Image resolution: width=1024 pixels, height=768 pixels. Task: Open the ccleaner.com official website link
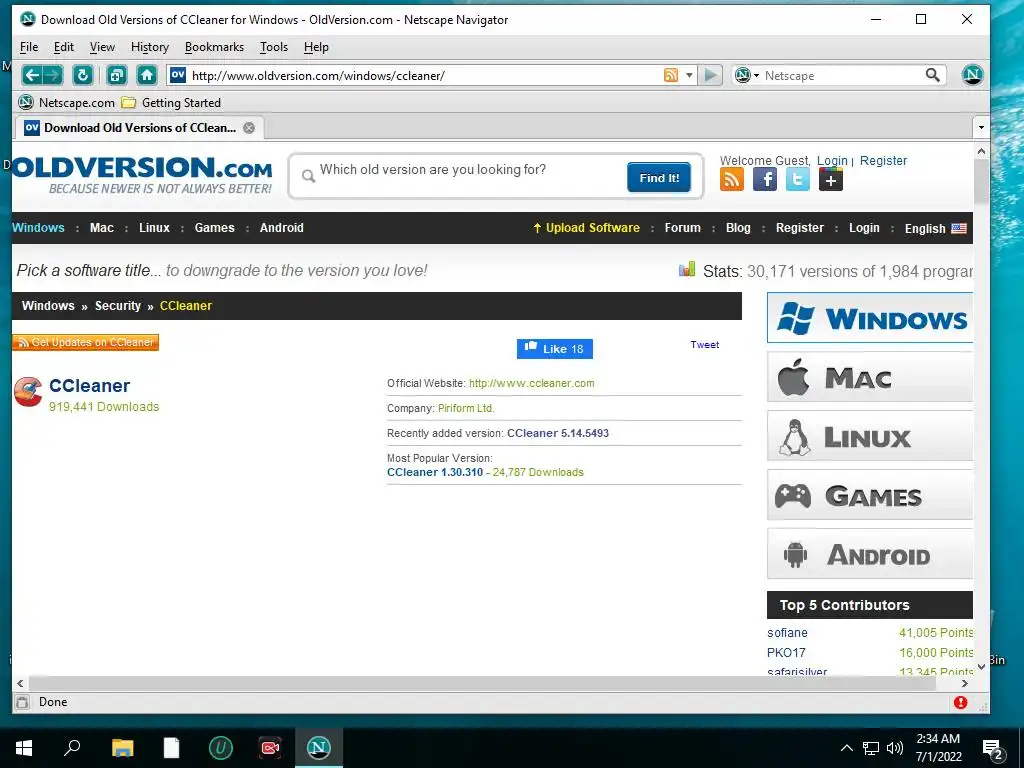532,383
